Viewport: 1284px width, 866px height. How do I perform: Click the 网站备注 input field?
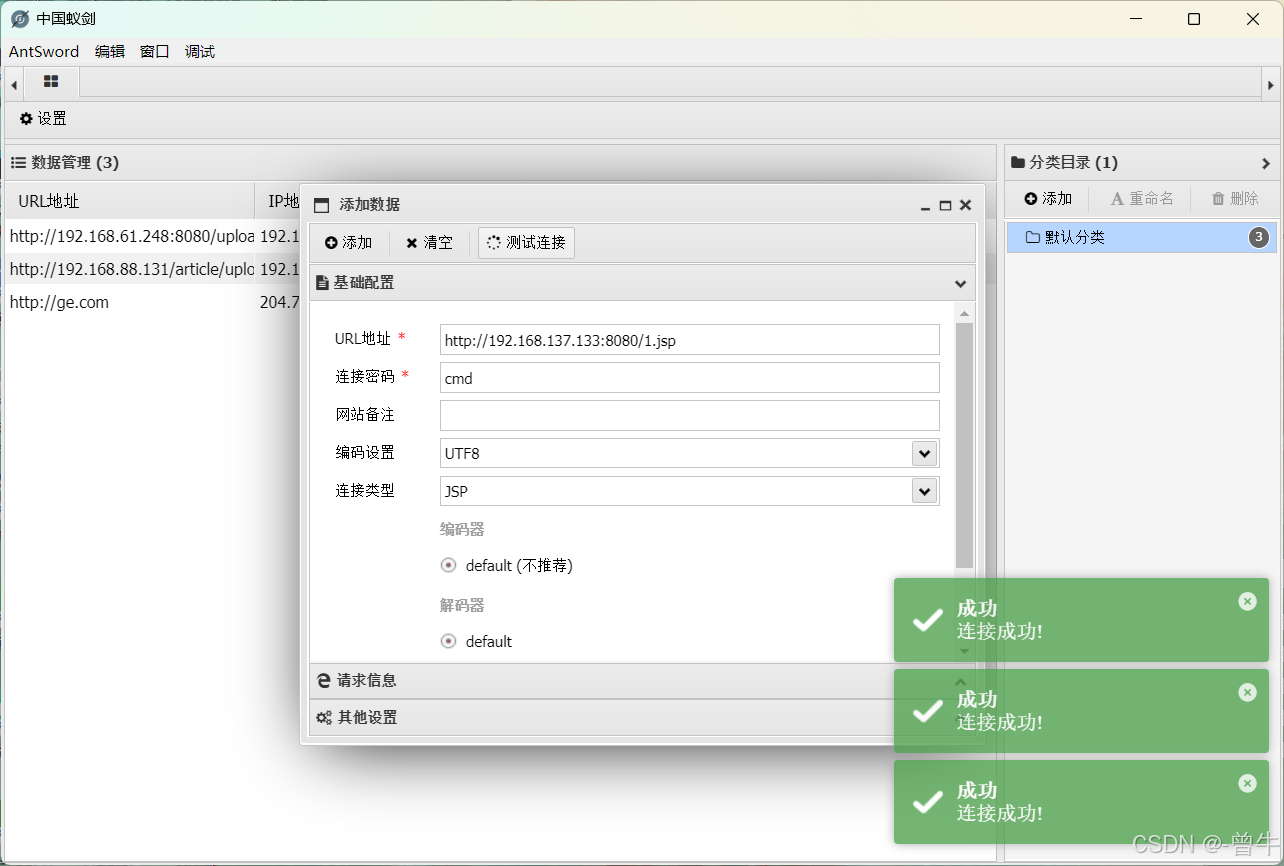[x=690, y=416]
